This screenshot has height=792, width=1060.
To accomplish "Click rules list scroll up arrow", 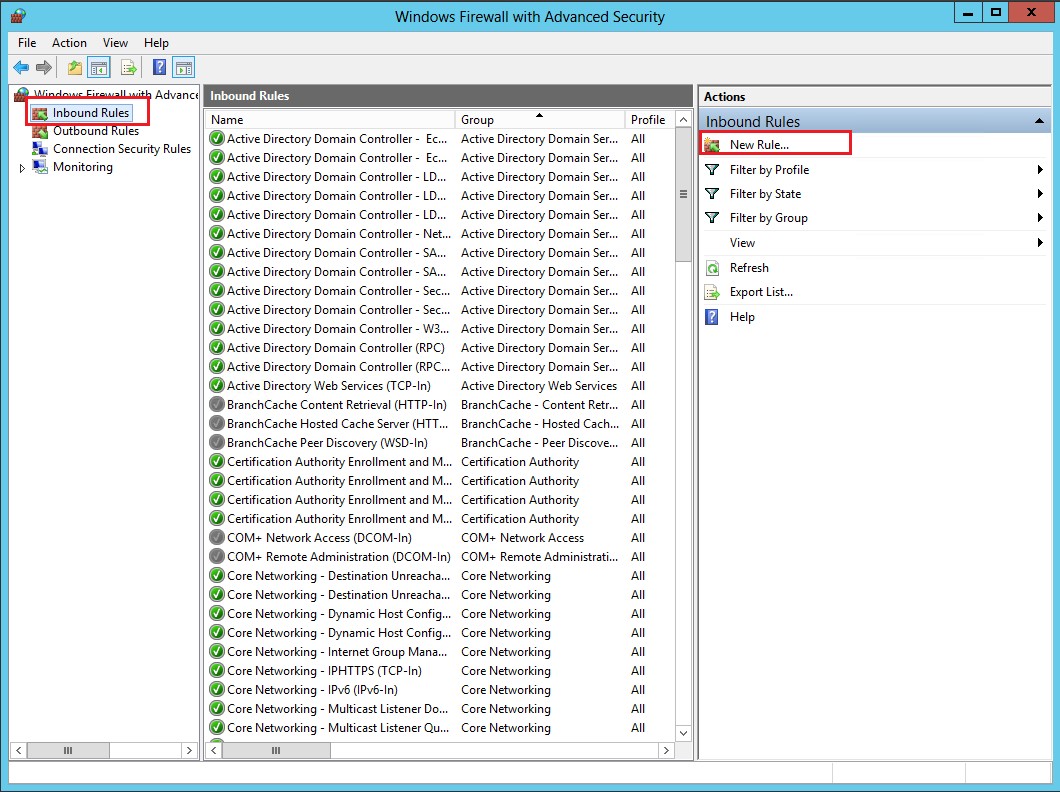I will pyautogui.click(x=683, y=120).
